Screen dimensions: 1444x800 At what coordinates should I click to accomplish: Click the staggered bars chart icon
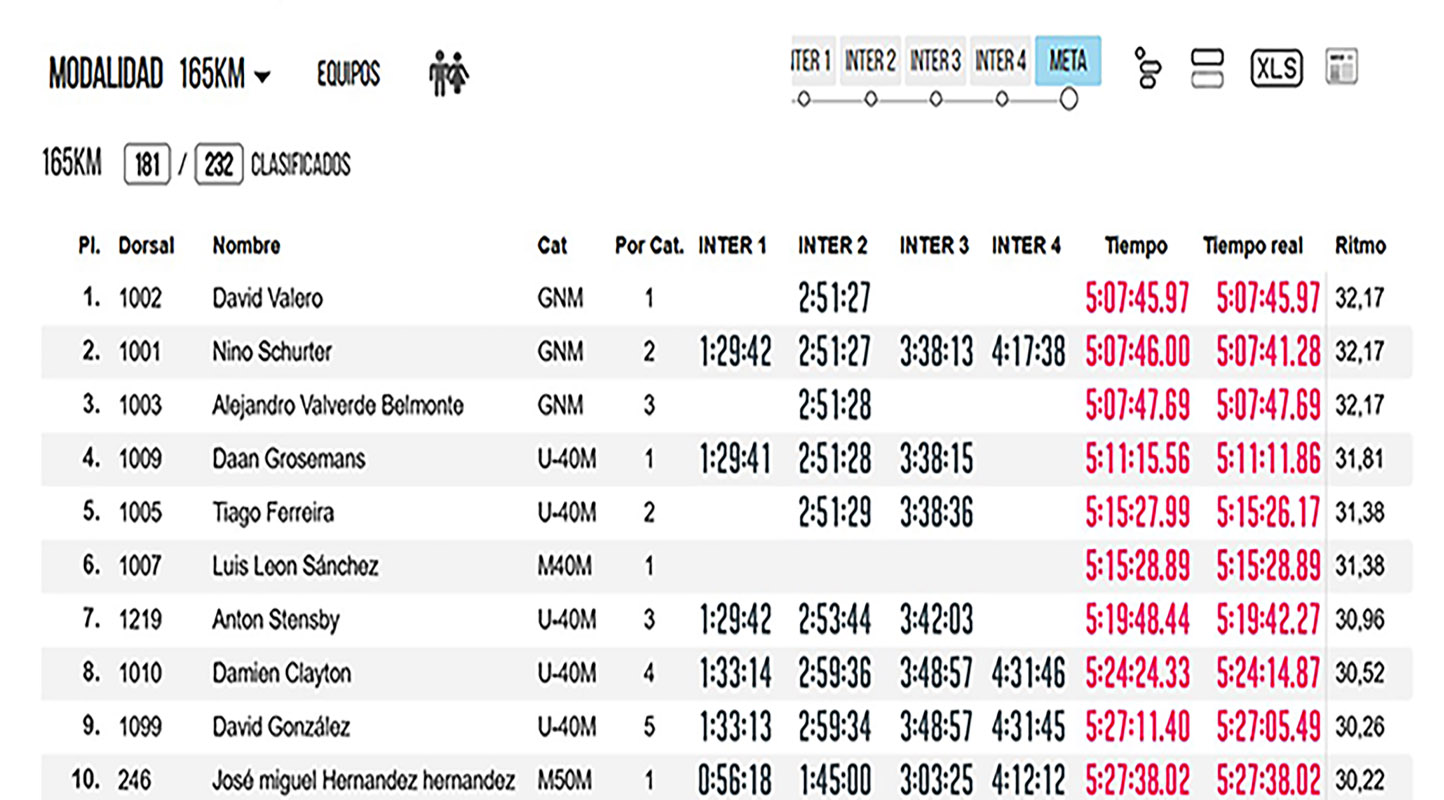pyautogui.click(x=1147, y=68)
